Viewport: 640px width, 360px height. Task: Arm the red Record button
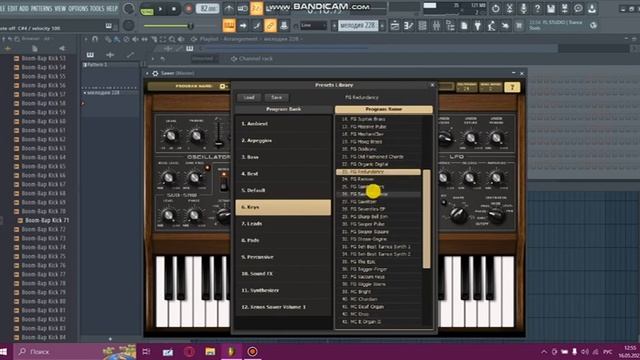pyautogui.click(x=189, y=9)
